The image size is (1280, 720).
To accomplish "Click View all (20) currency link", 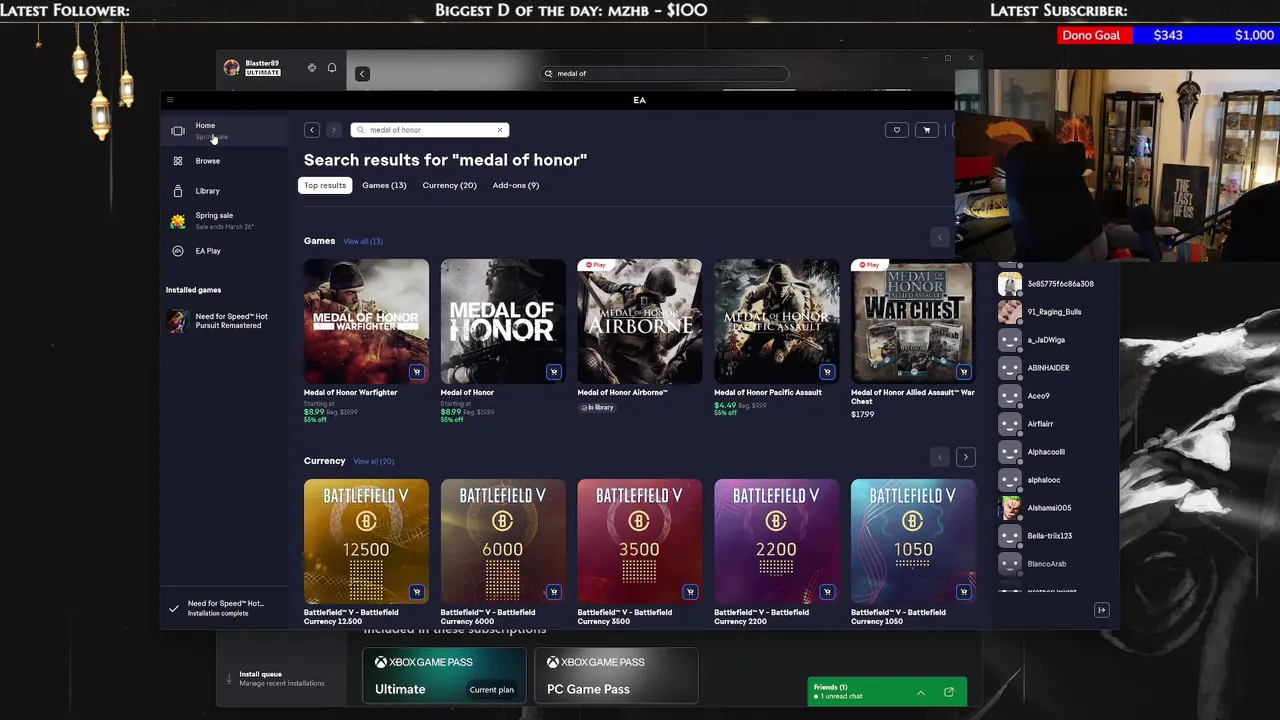I will pyautogui.click(x=373, y=461).
